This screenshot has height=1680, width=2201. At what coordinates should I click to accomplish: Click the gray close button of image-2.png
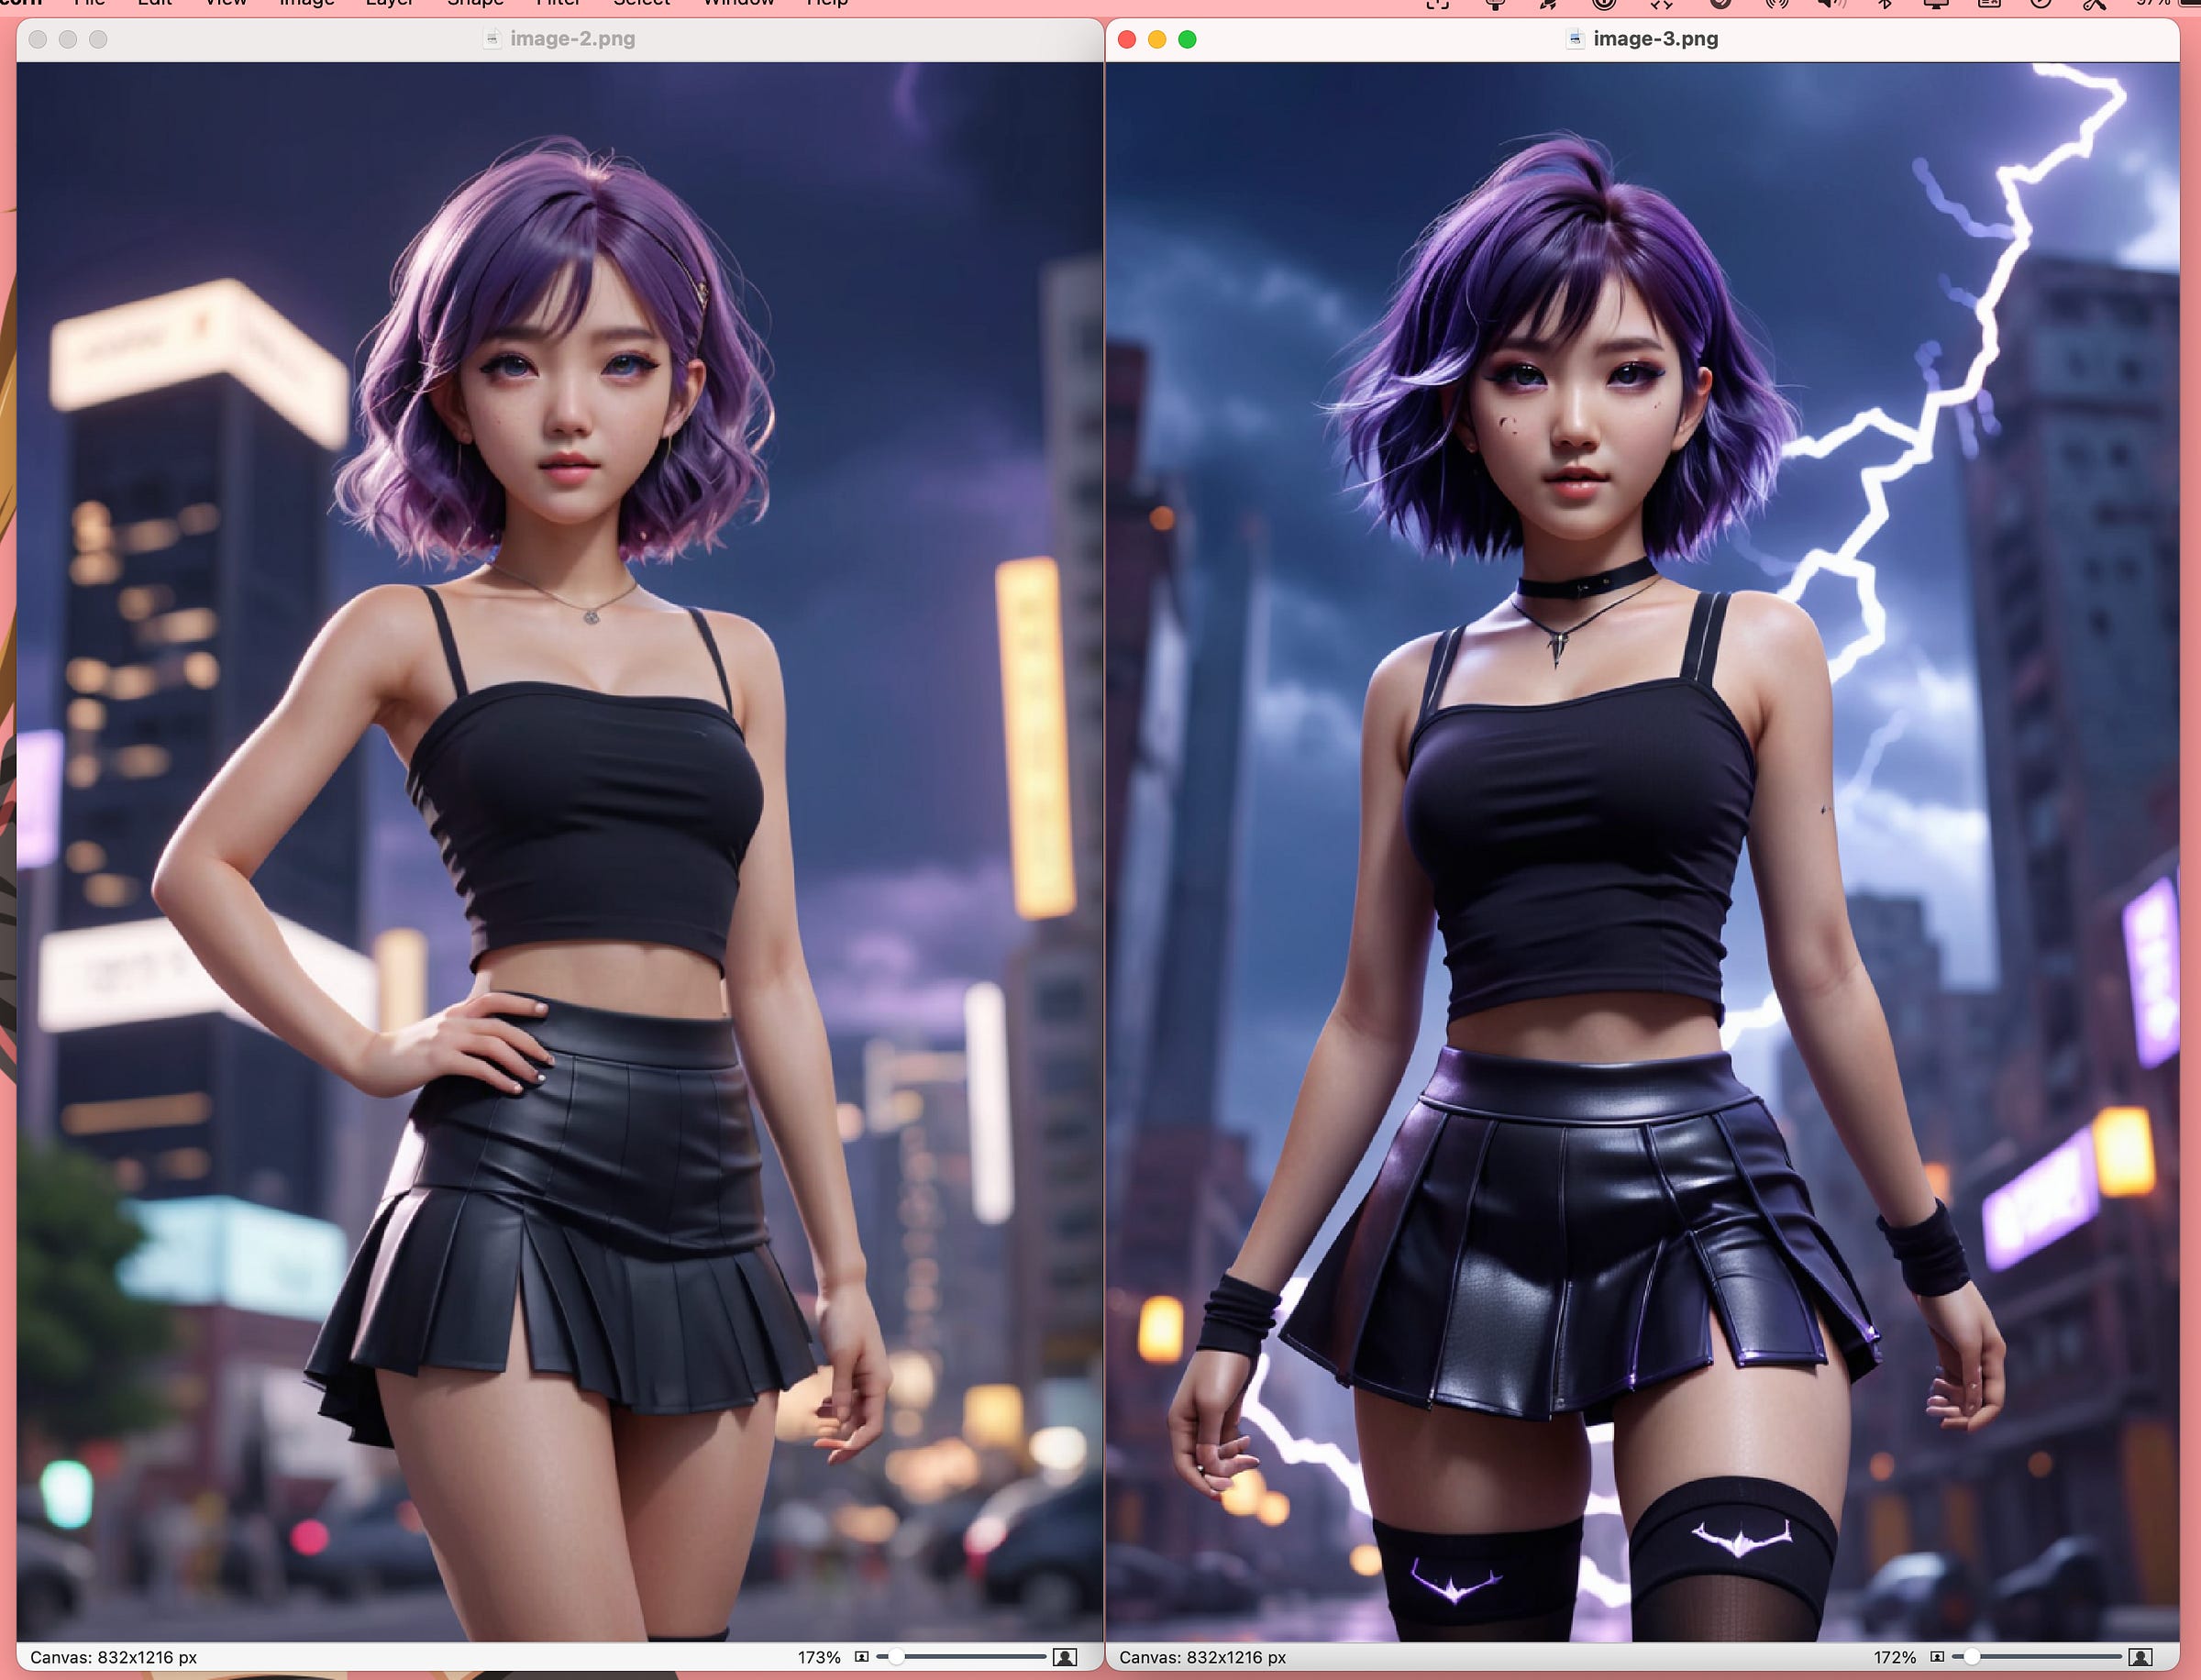[x=38, y=39]
